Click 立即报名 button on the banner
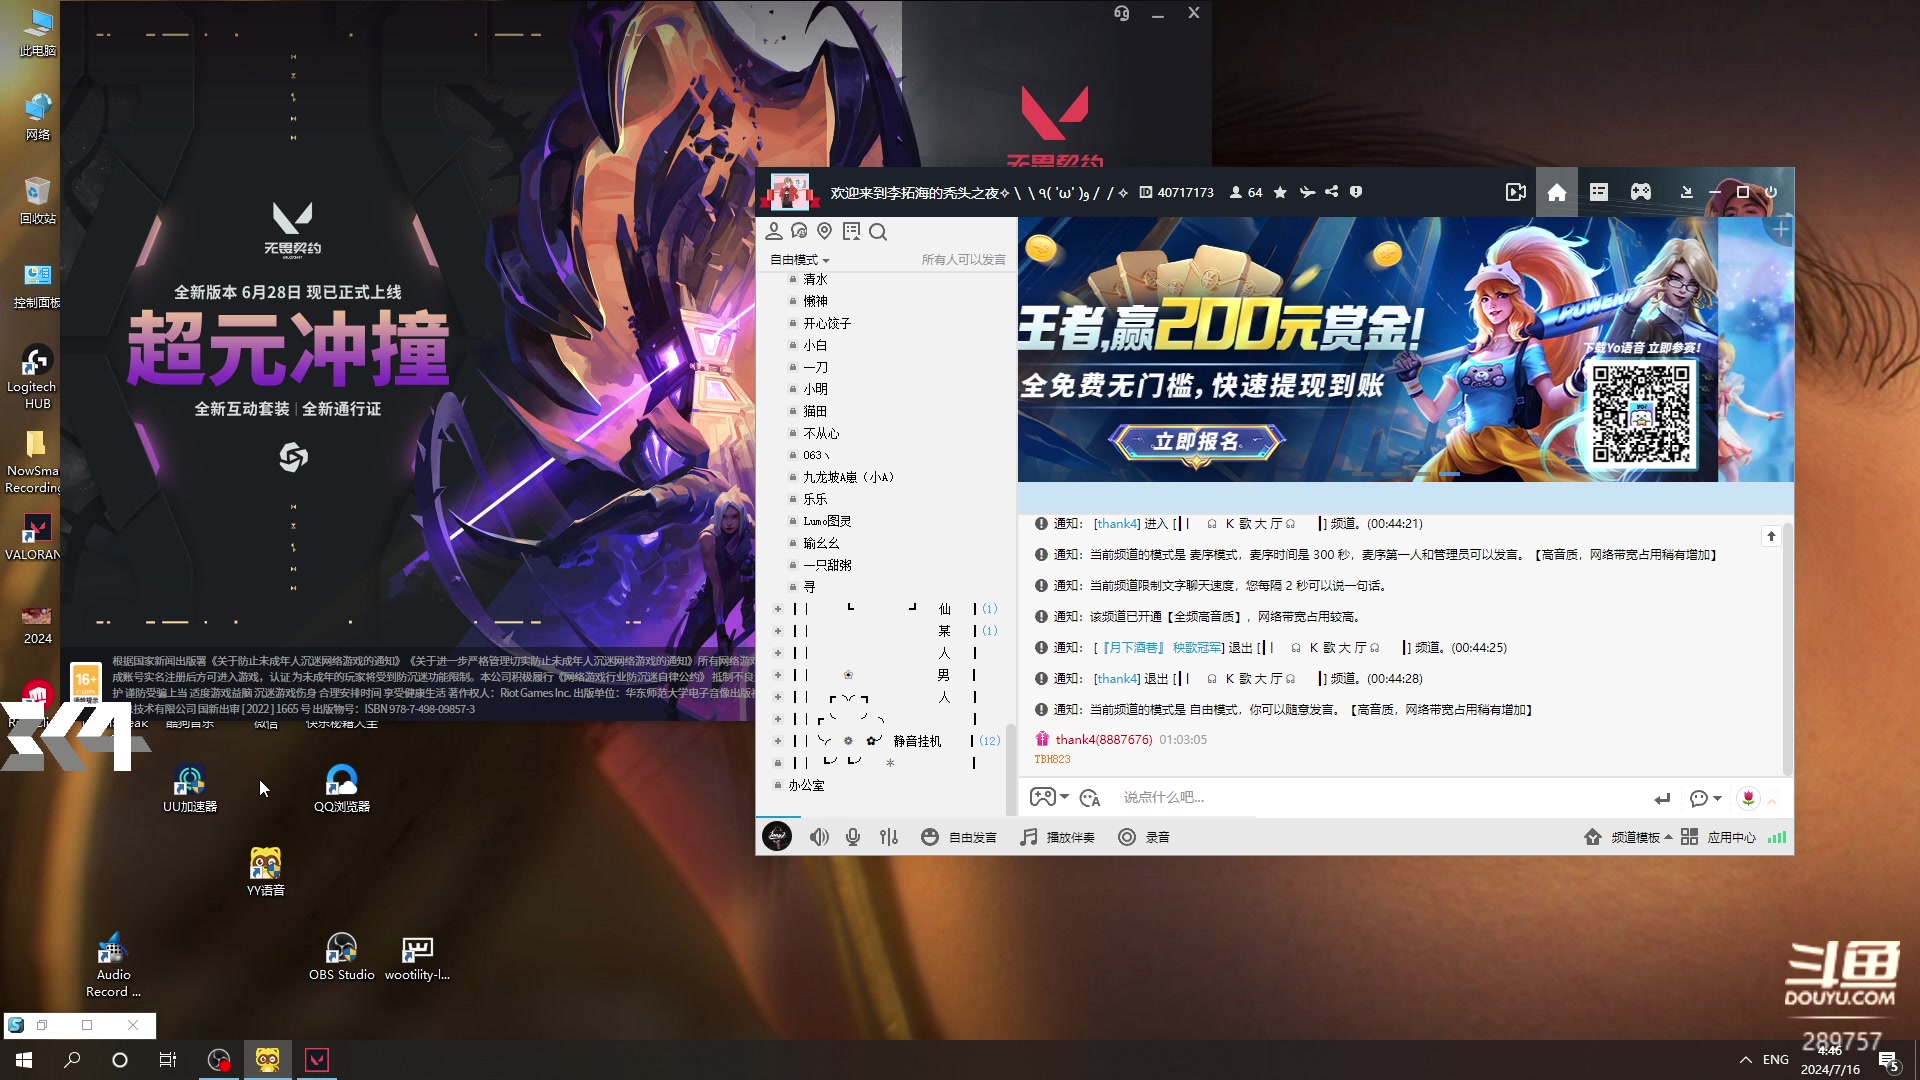The height and width of the screenshot is (1080, 1920). coord(1196,442)
